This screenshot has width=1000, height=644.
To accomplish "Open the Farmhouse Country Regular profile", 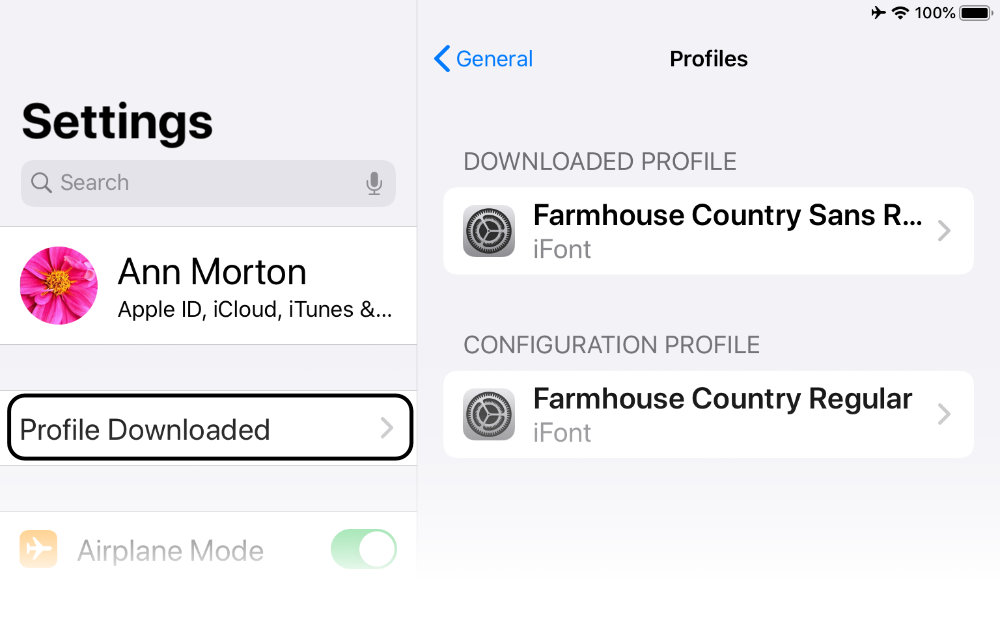I will click(x=709, y=414).
